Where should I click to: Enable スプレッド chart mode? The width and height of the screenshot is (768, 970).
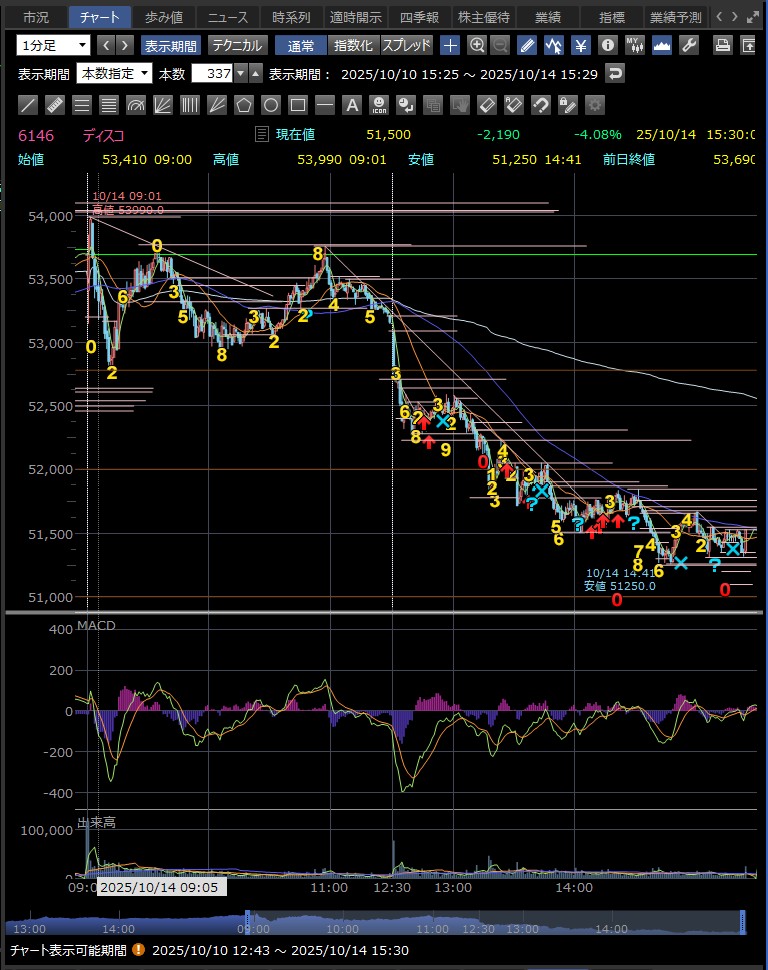pyautogui.click(x=407, y=45)
